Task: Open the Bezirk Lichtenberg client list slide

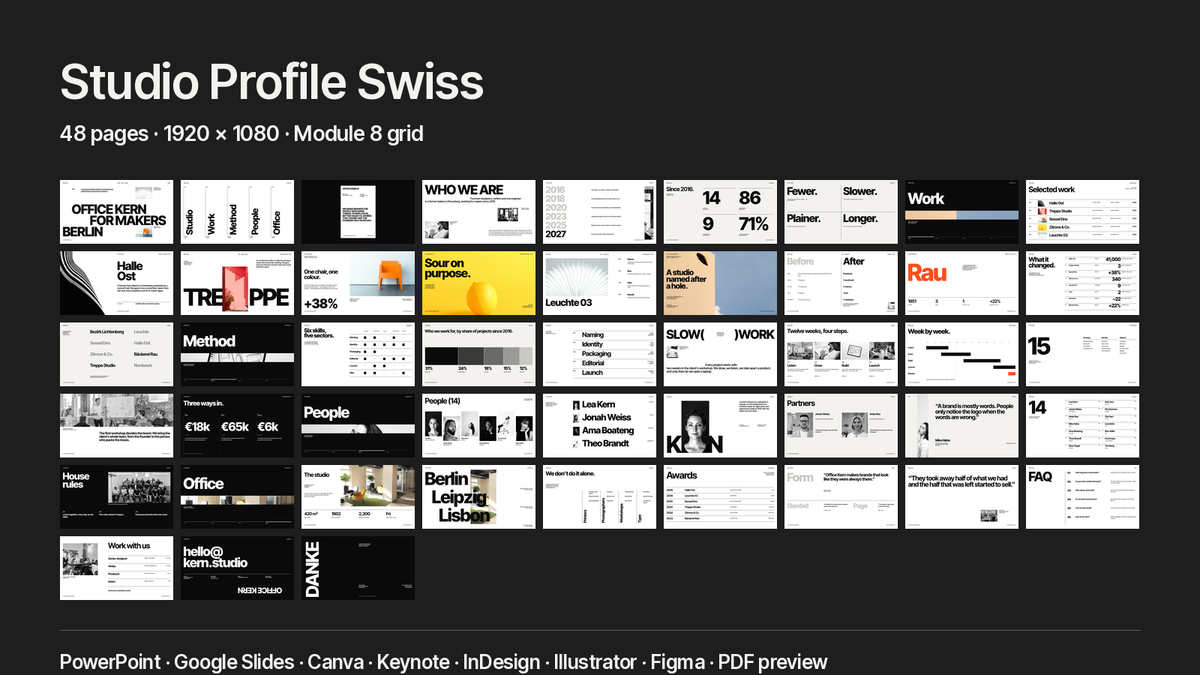Action: (x=116, y=354)
